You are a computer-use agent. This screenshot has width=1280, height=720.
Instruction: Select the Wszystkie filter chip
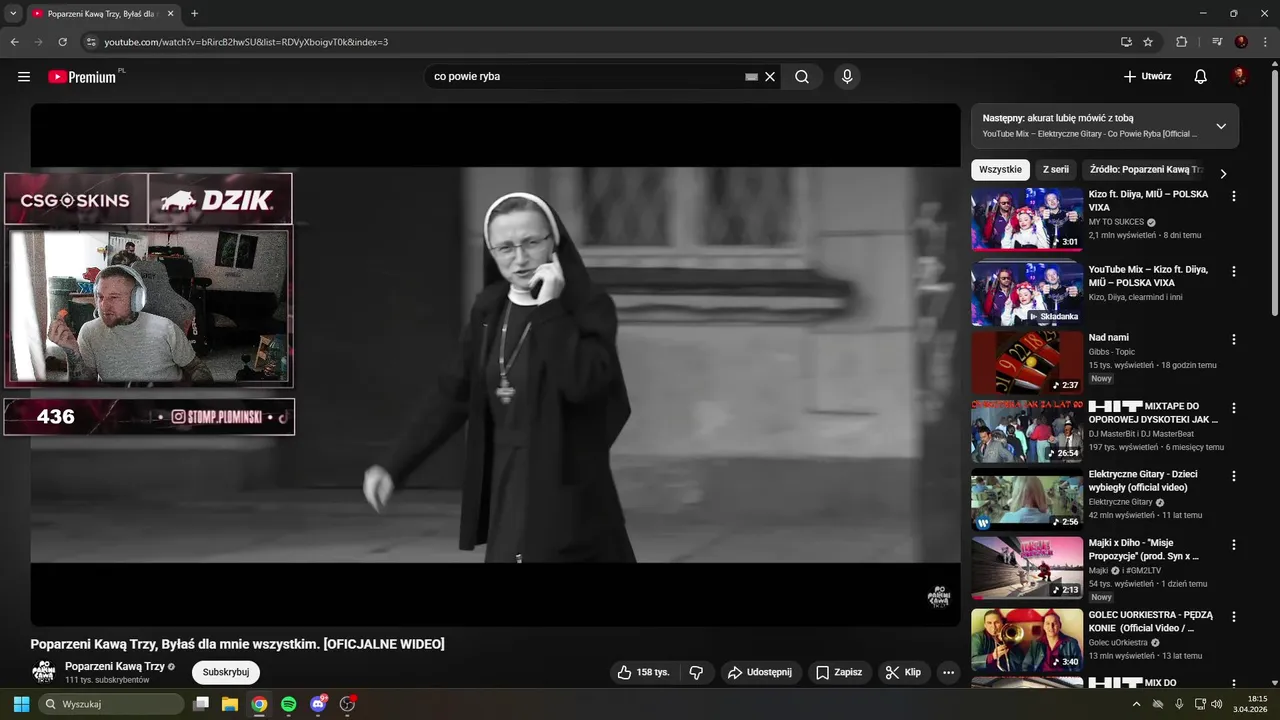[1000, 170]
